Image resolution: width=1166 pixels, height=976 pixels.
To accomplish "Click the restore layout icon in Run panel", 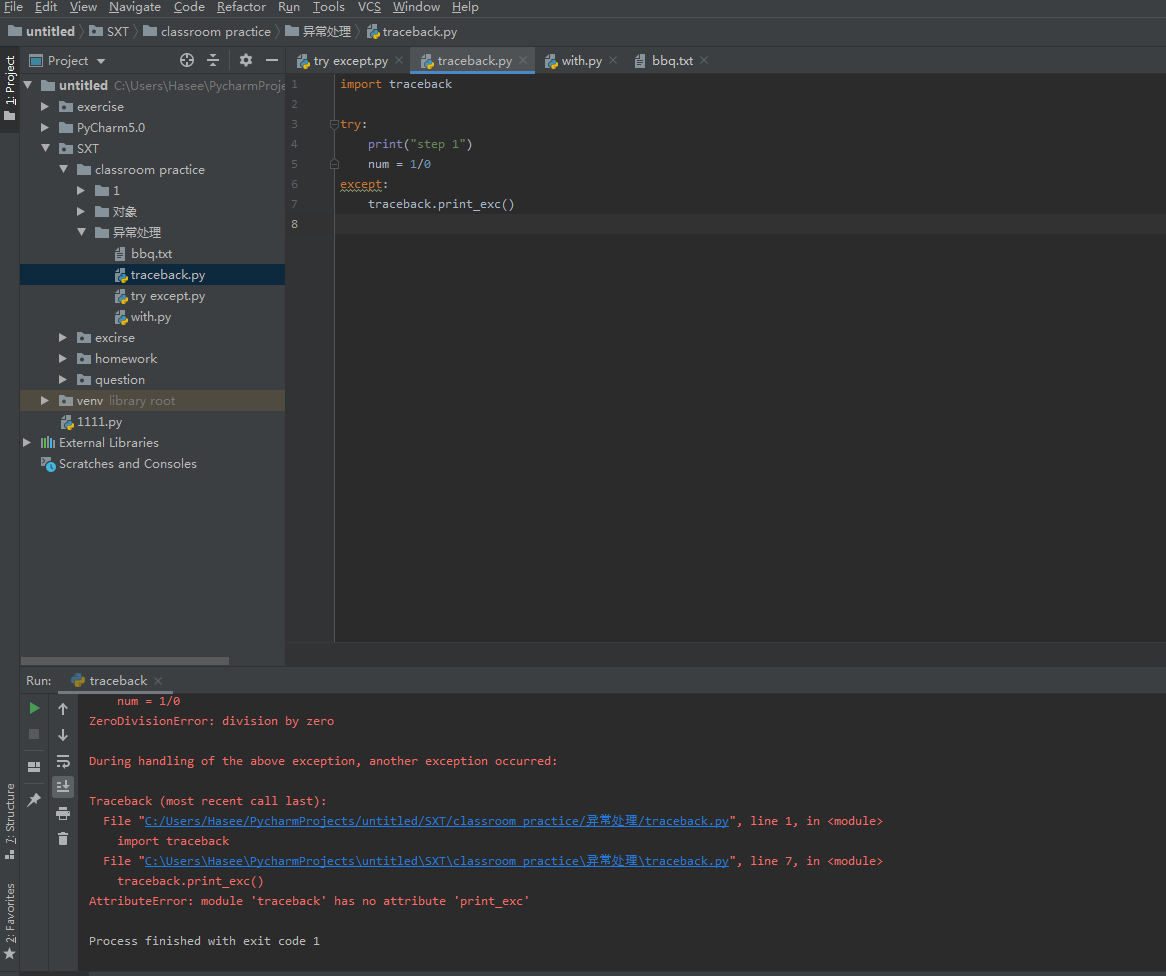I will pyautogui.click(x=34, y=767).
